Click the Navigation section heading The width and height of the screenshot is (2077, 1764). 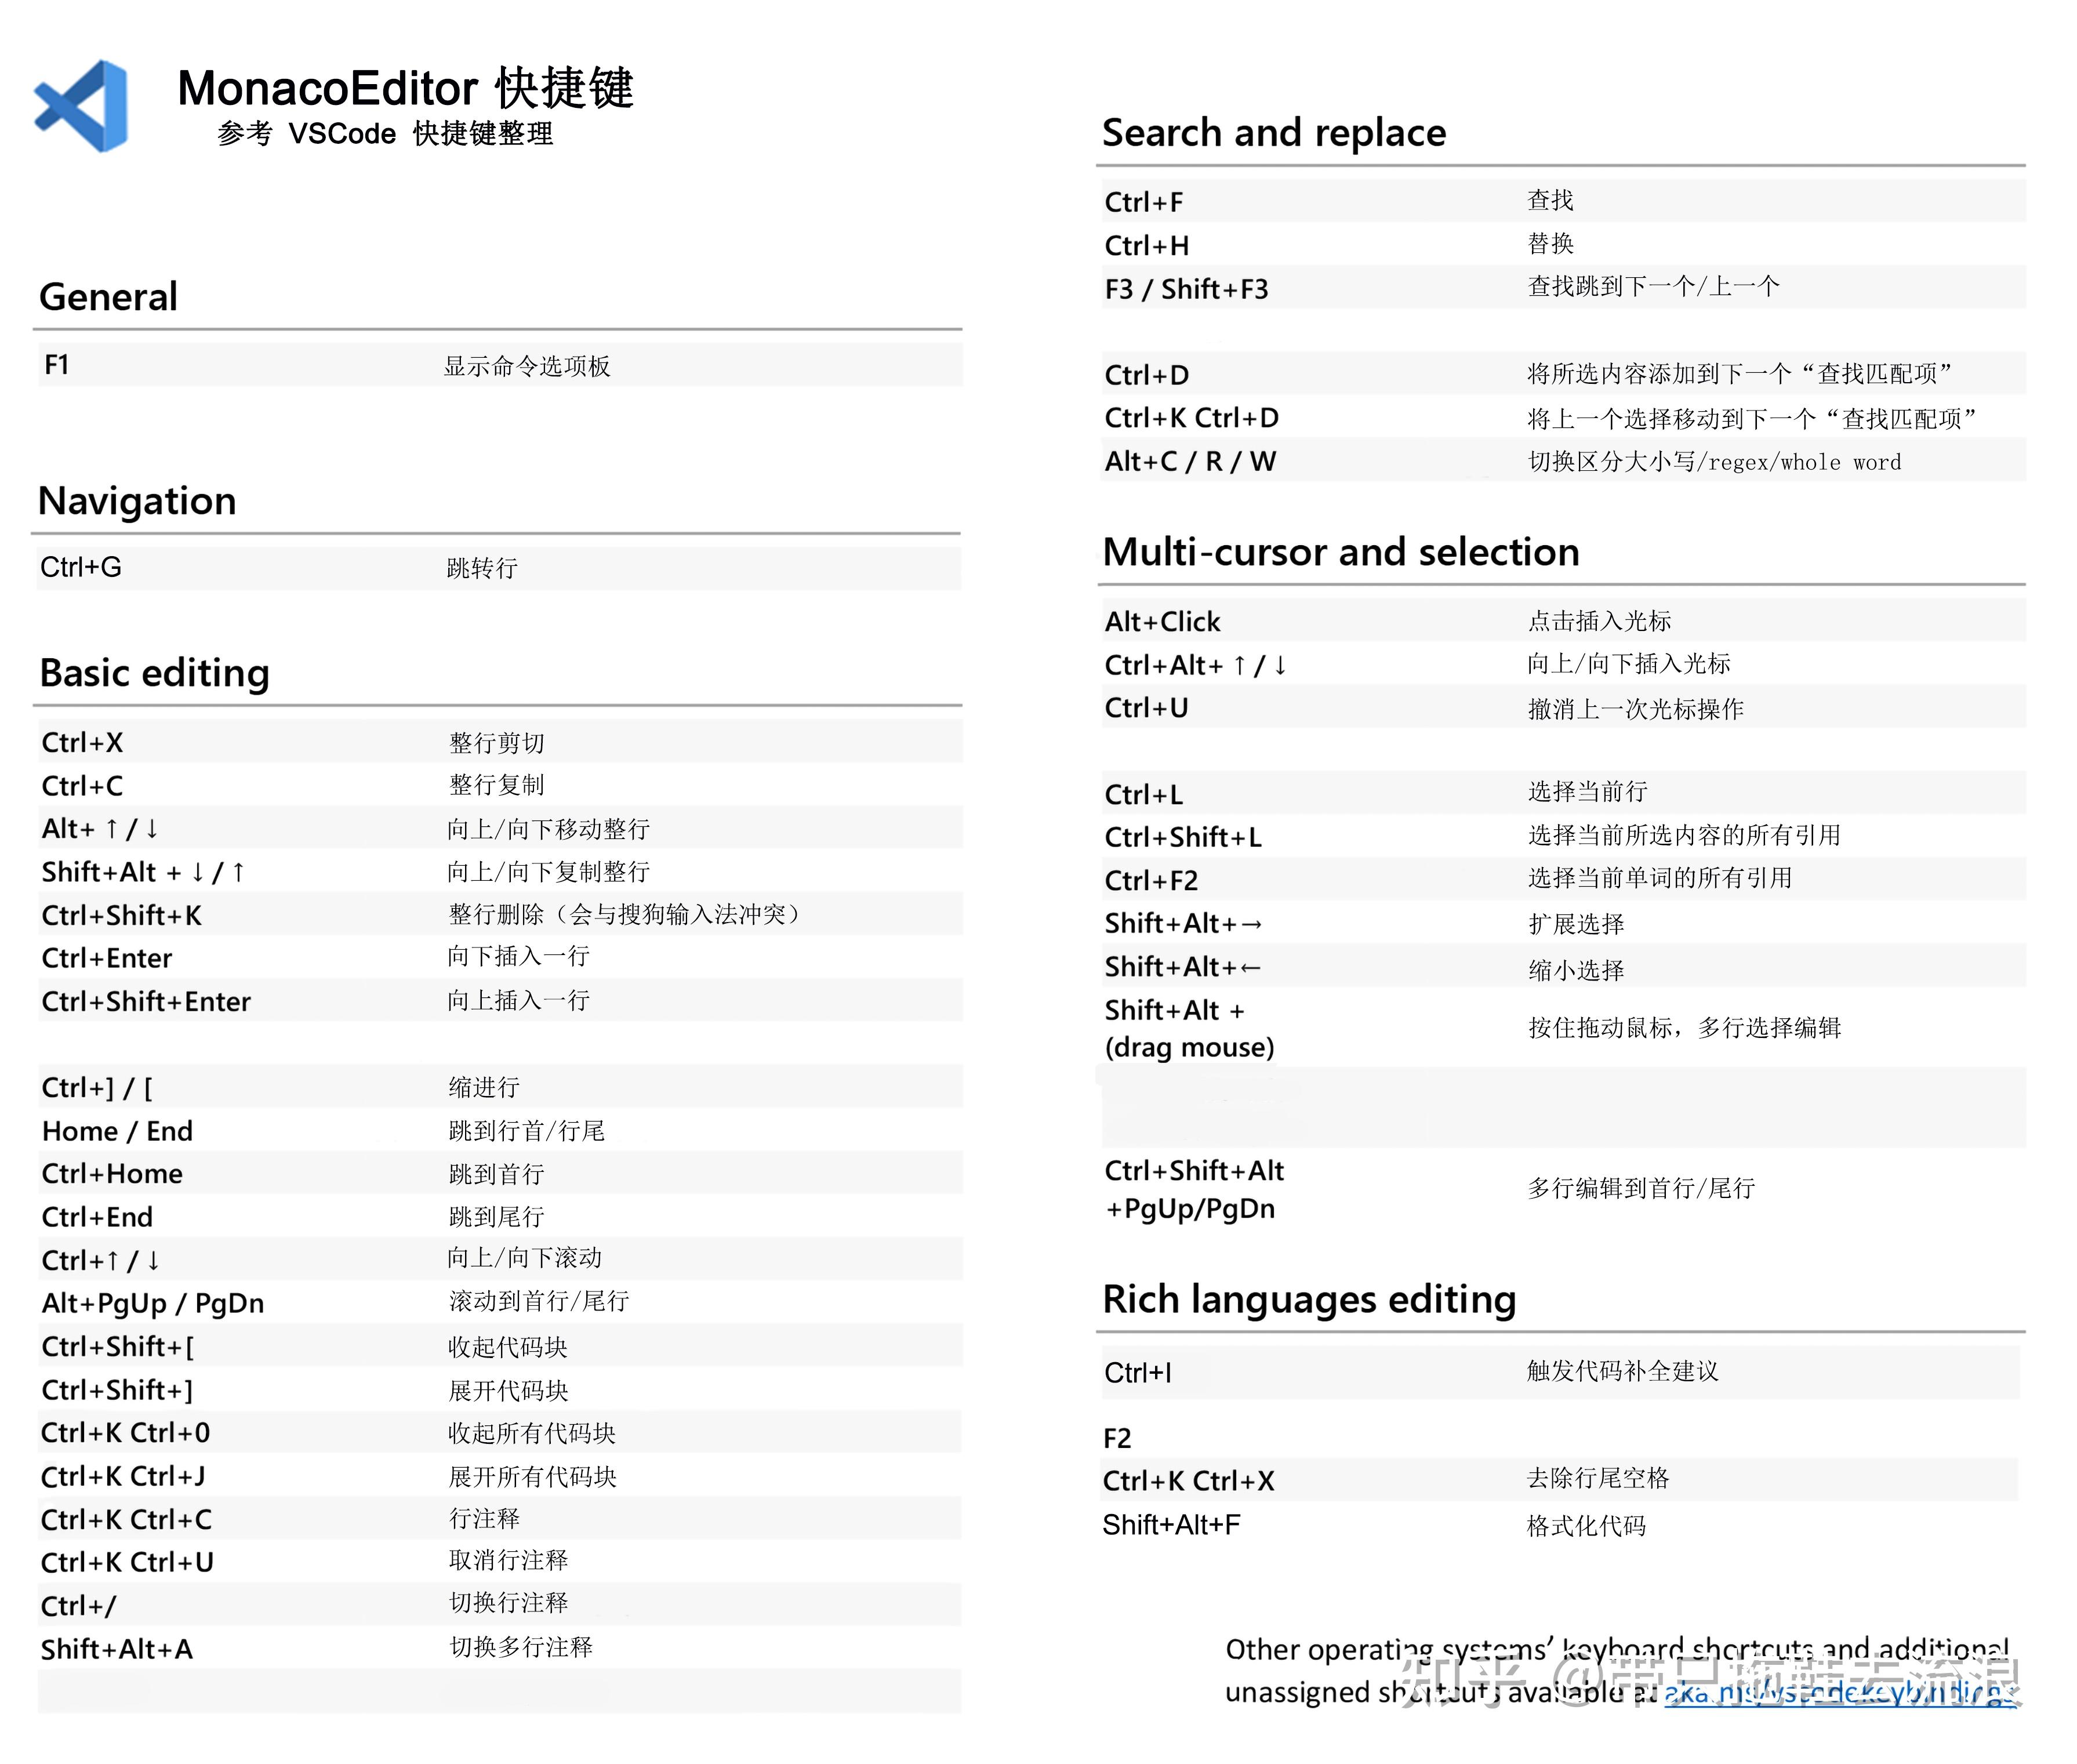tap(137, 501)
